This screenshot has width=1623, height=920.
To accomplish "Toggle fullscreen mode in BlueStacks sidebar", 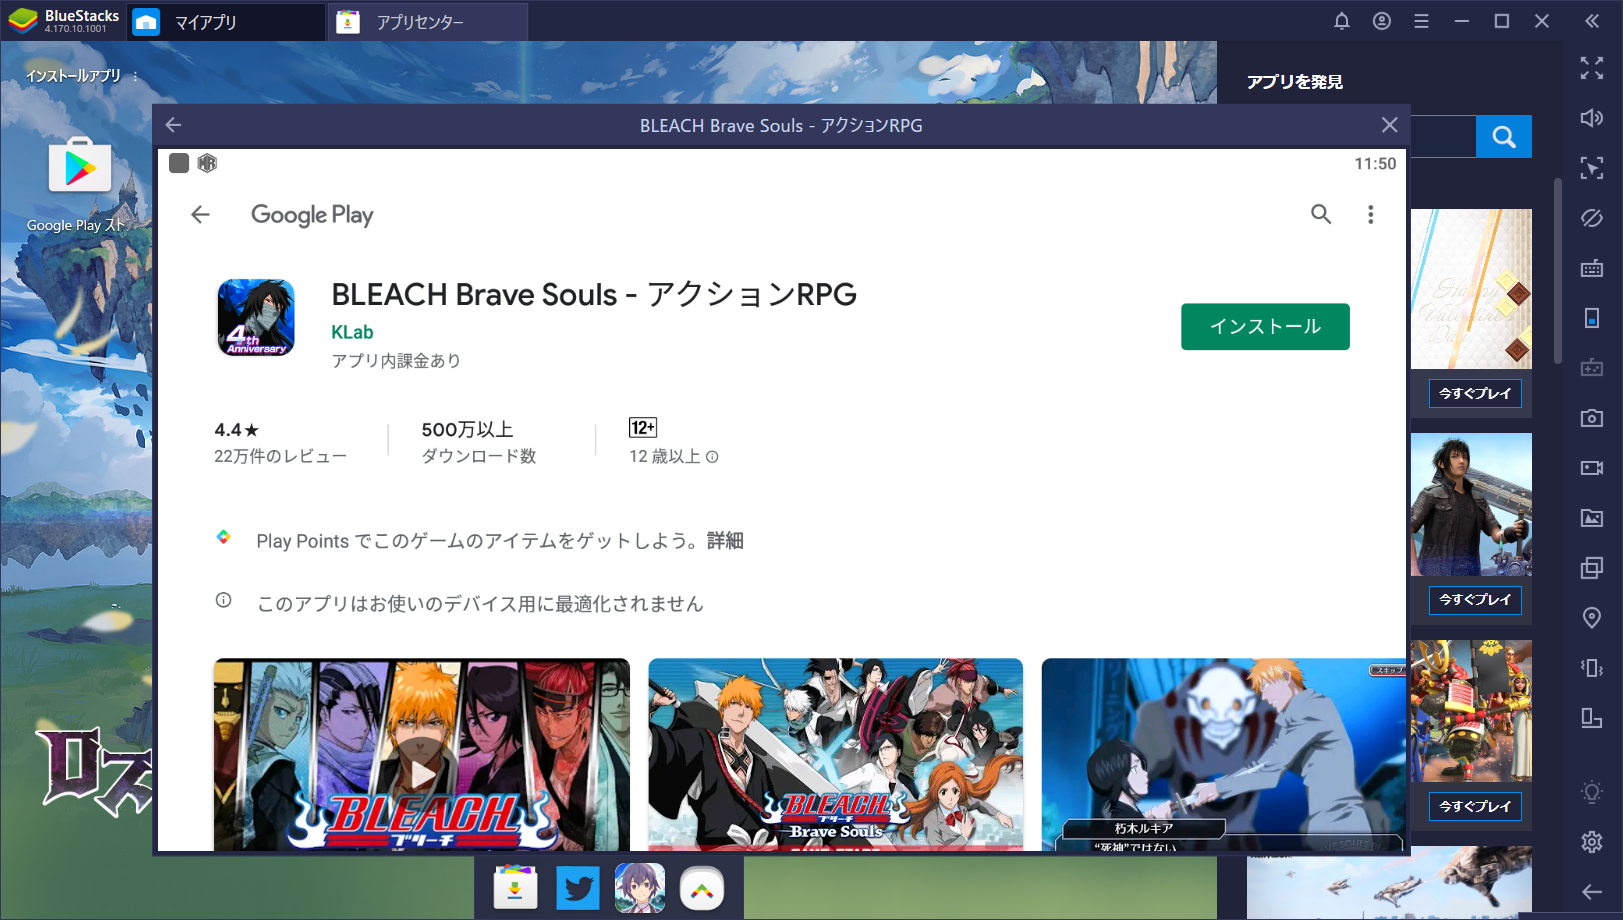I will (x=1592, y=68).
